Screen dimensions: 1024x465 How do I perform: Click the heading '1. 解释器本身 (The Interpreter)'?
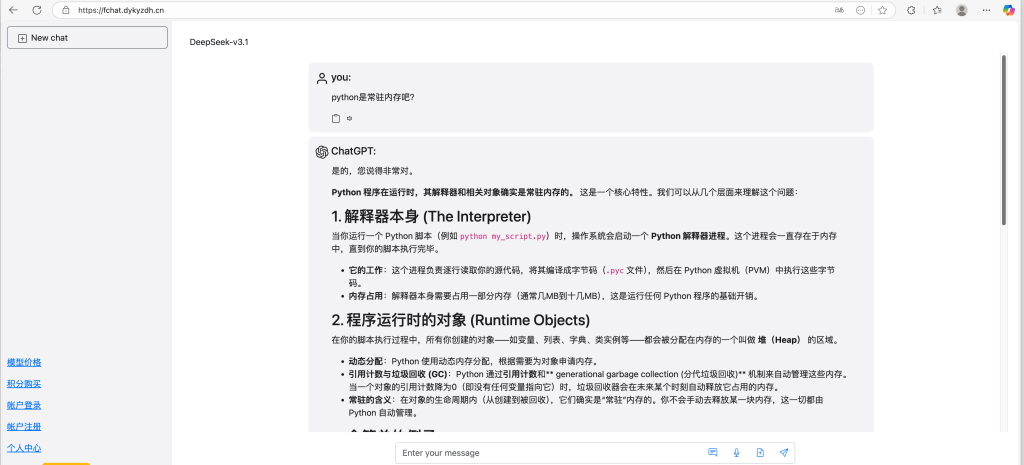click(x=431, y=216)
